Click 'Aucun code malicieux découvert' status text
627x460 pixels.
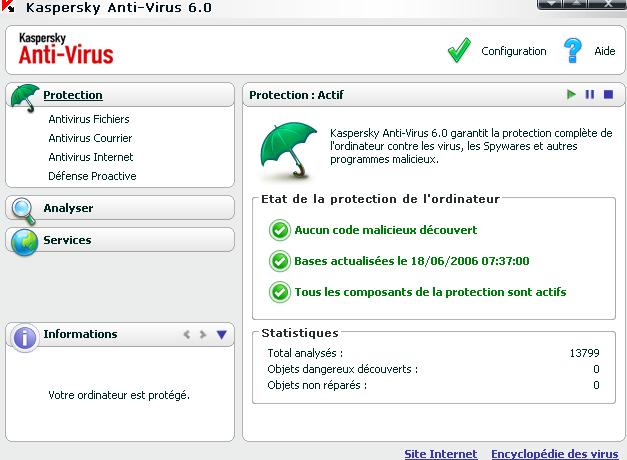(x=386, y=230)
